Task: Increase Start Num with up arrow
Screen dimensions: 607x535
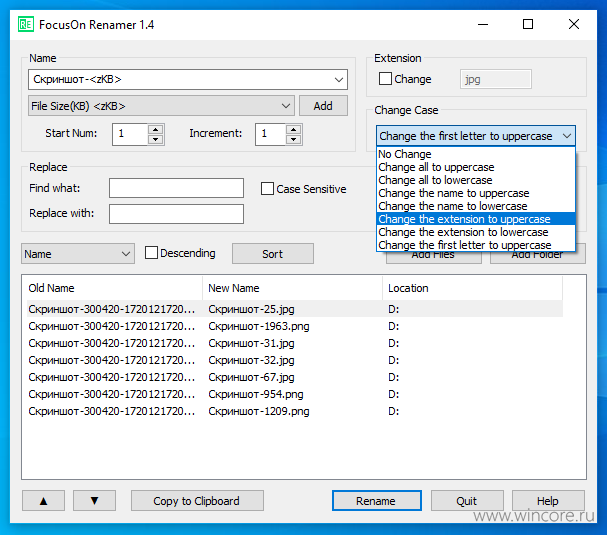Action: pos(156,130)
